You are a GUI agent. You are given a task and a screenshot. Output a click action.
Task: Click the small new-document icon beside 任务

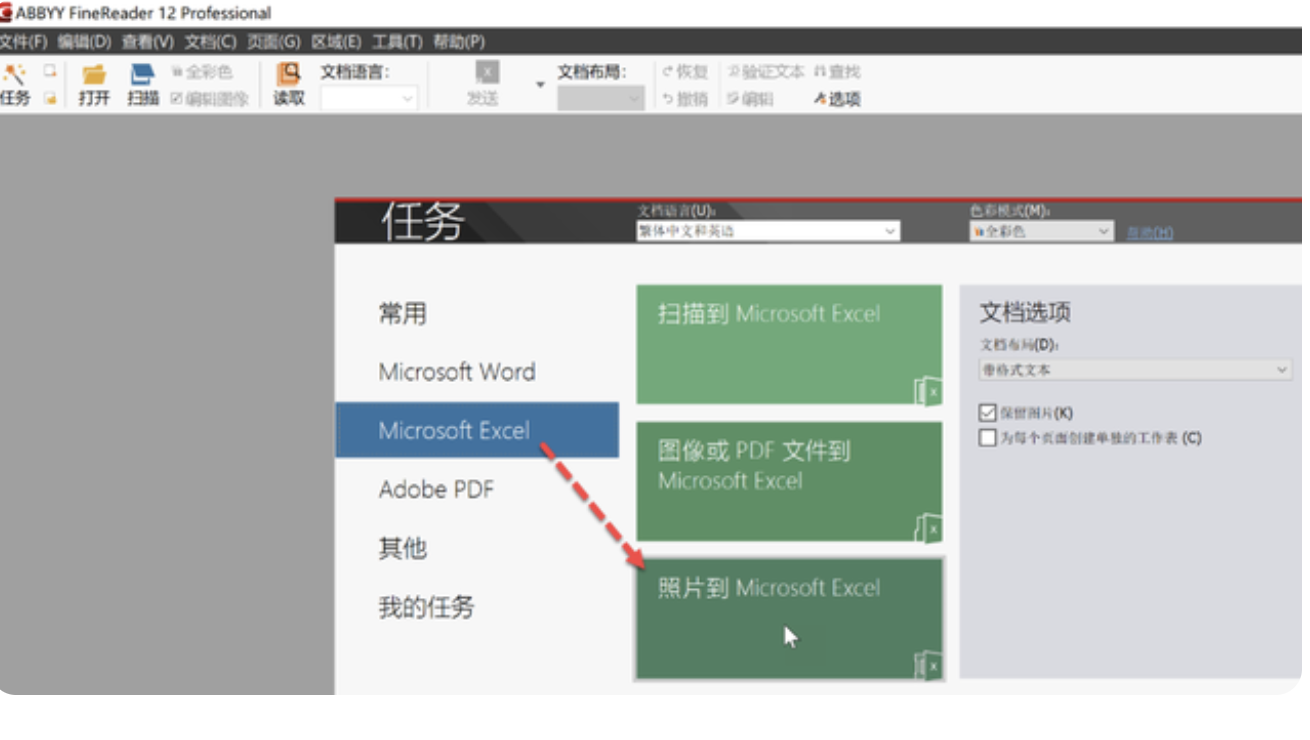click(x=48, y=71)
